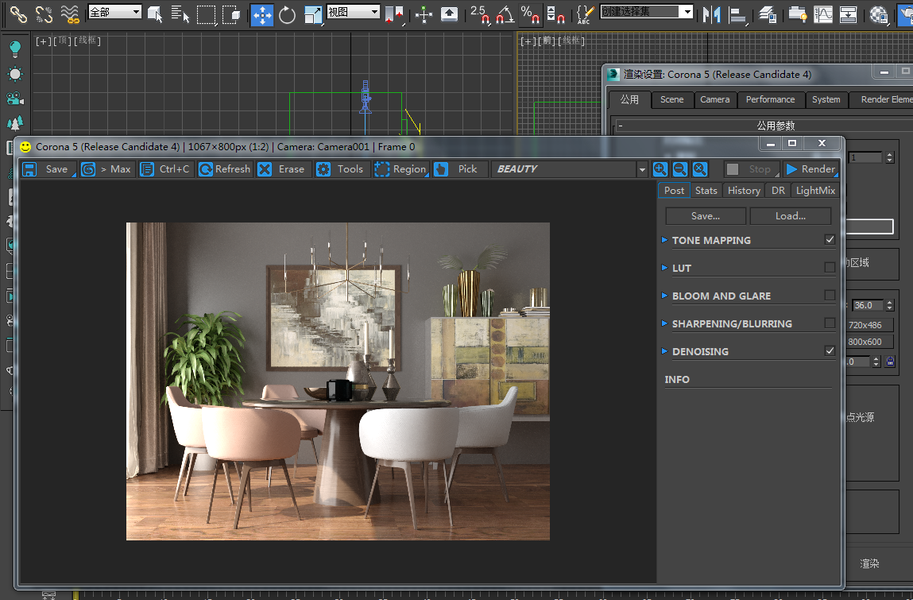Switch to the History tab
This screenshot has height=600, width=913.
click(744, 190)
